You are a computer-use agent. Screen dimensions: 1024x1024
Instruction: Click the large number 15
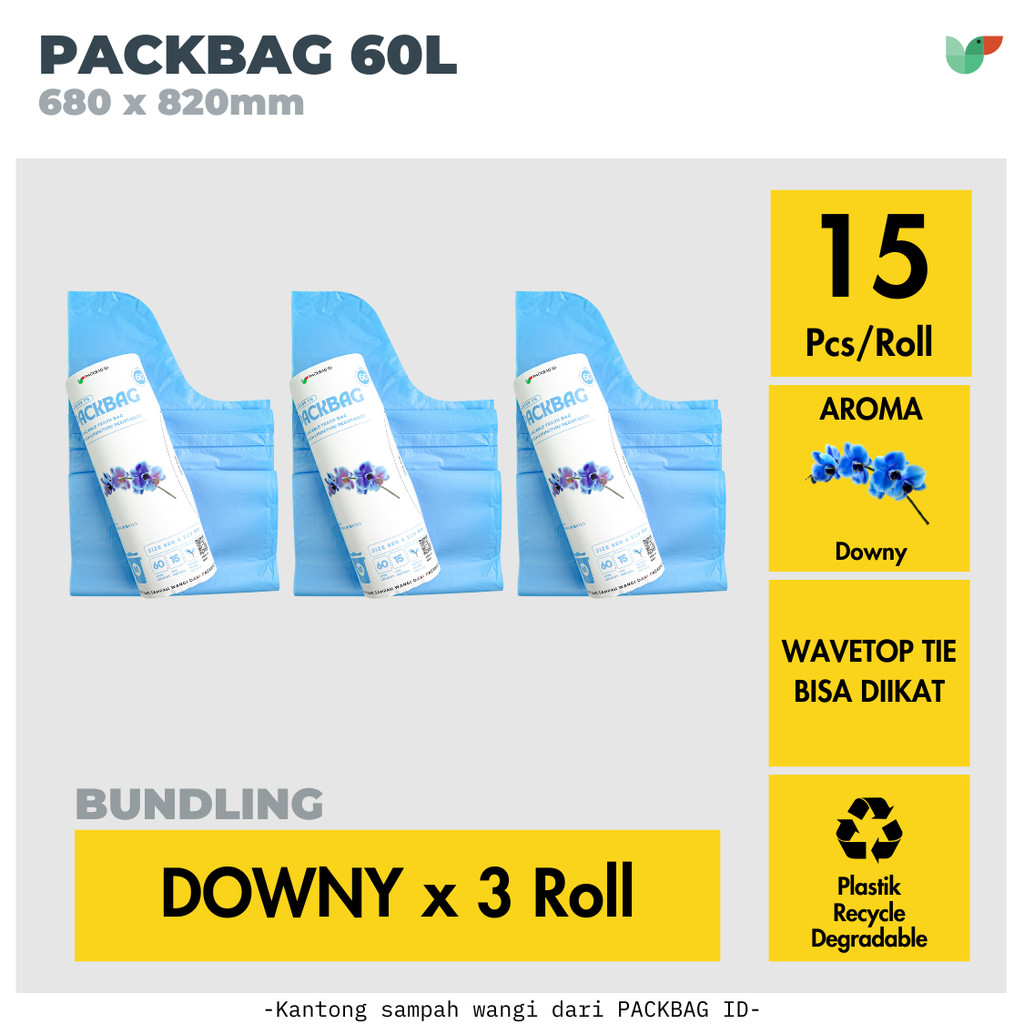pos(872,256)
